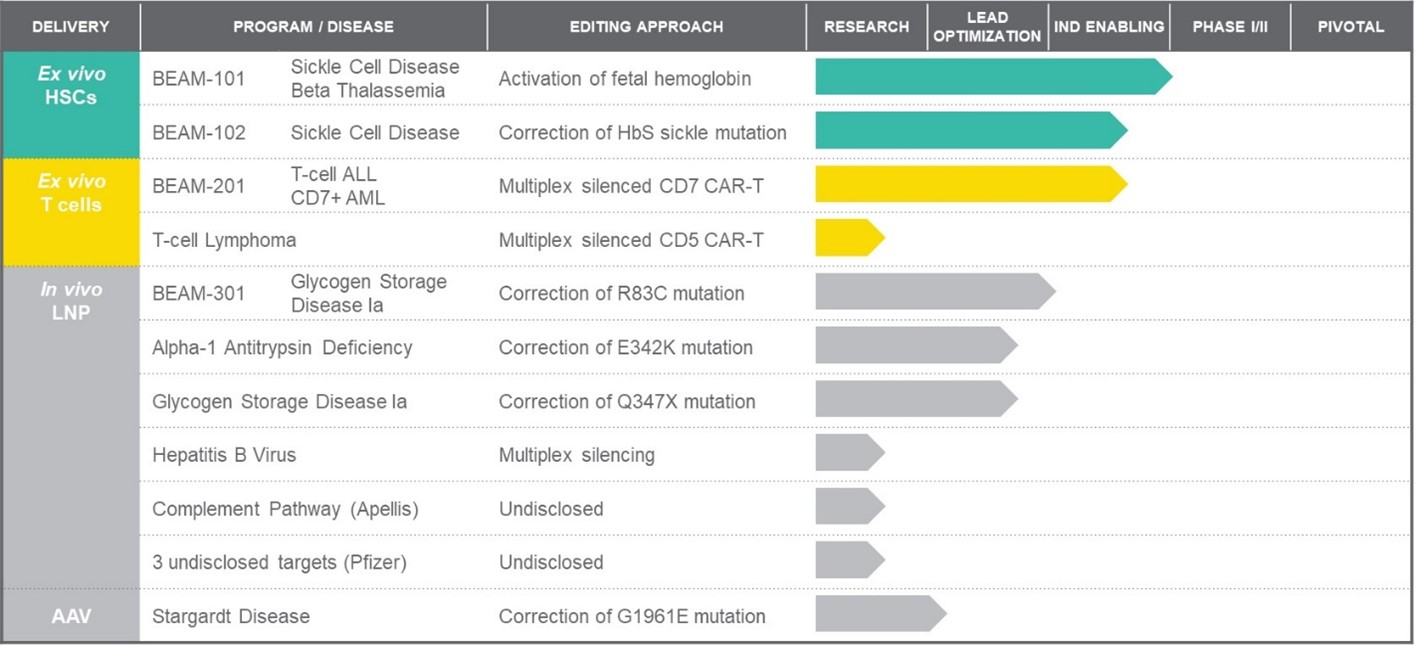
Task: Click the T-cell Lymphoma short yellow arrow
Action: point(850,238)
